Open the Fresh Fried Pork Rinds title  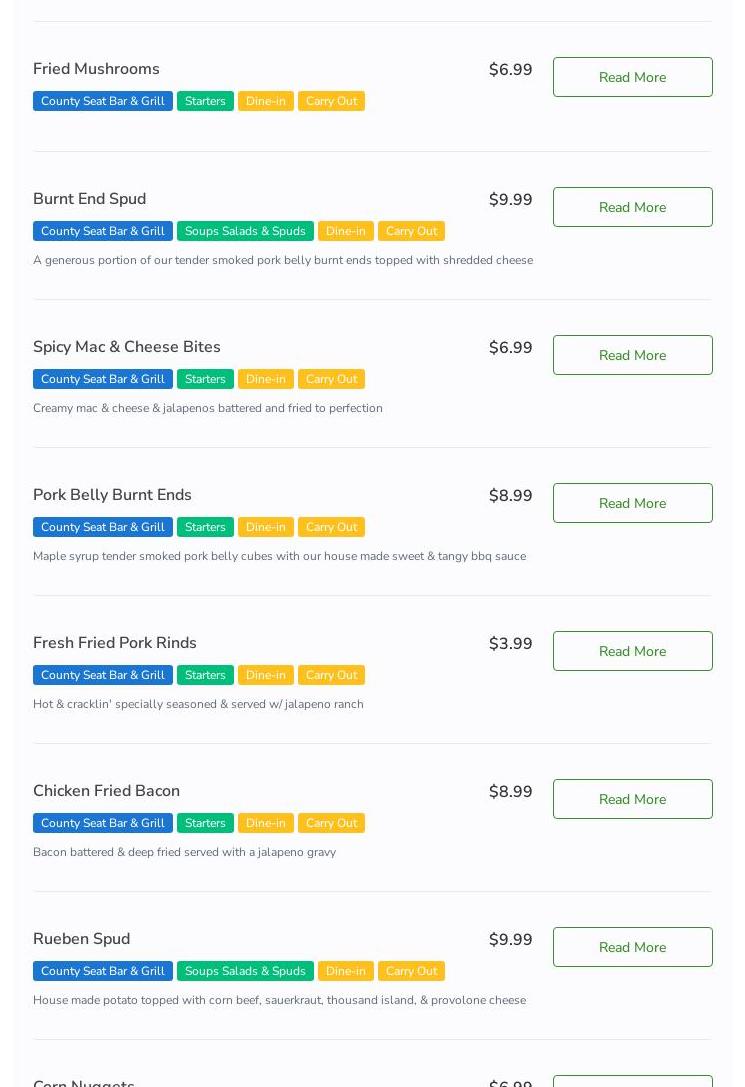tap(114, 643)
